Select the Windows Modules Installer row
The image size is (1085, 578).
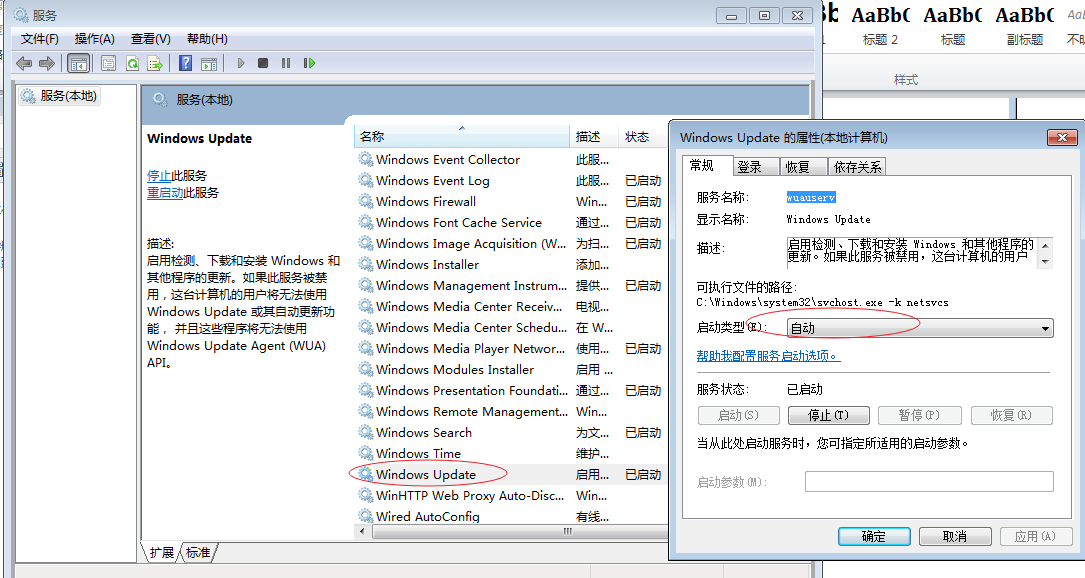(511, 370)
